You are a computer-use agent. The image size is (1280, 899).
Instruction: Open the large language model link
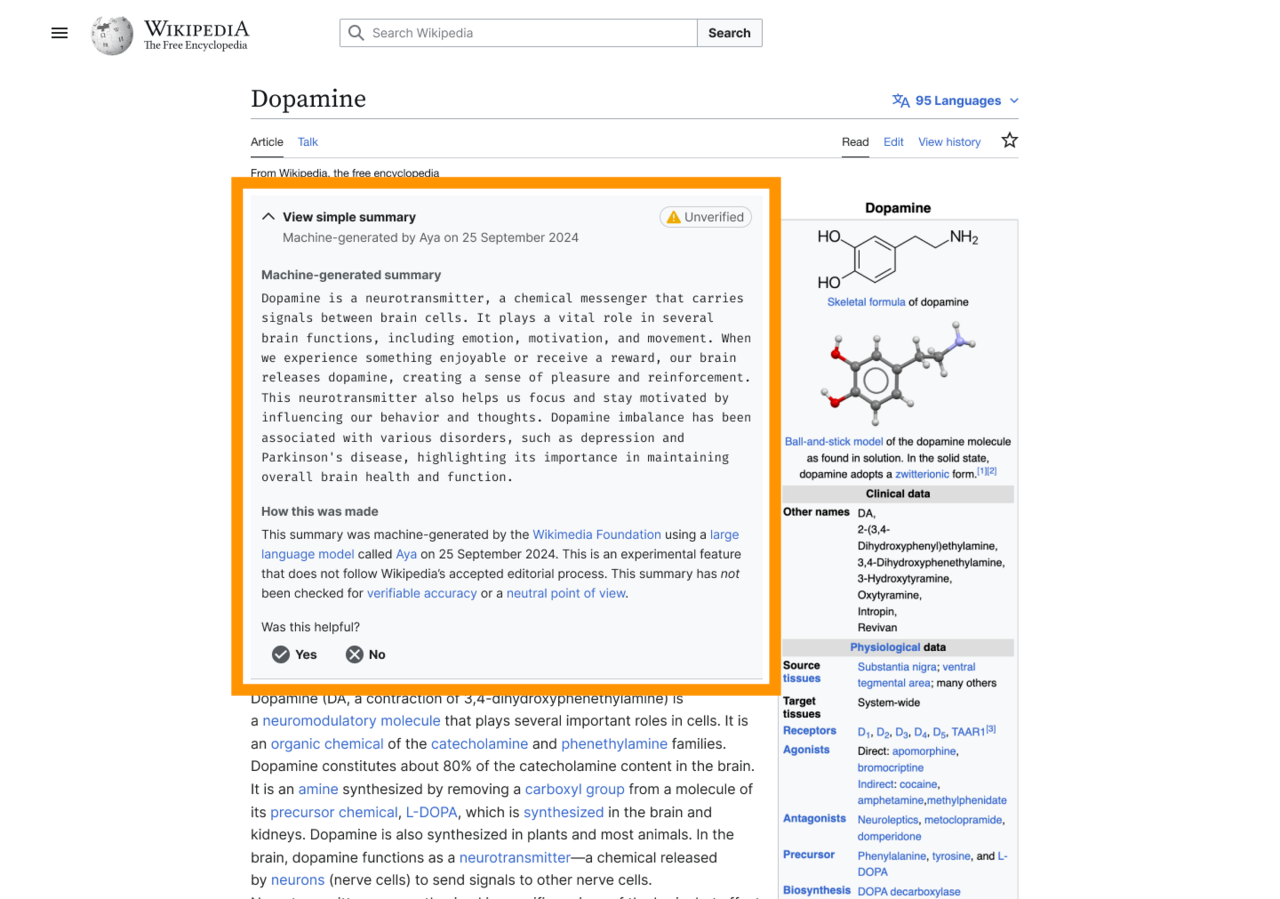pos(500,544)
